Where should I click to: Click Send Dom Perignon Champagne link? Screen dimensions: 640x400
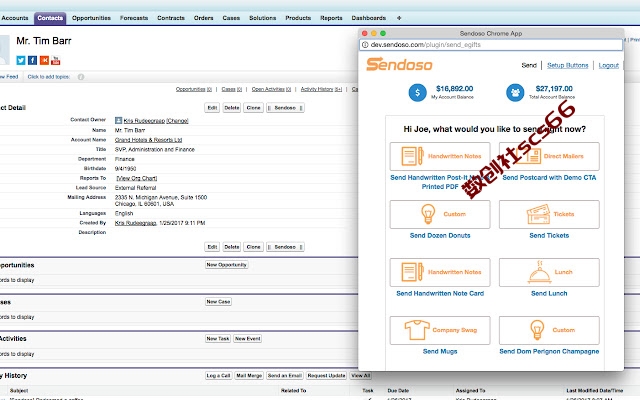pos(549,351)
